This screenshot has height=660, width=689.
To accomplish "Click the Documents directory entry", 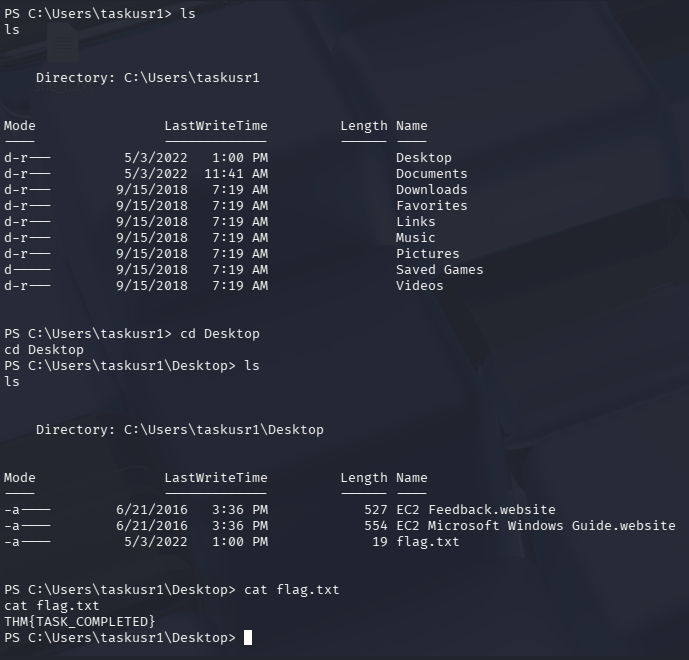I will pos(431,174).
